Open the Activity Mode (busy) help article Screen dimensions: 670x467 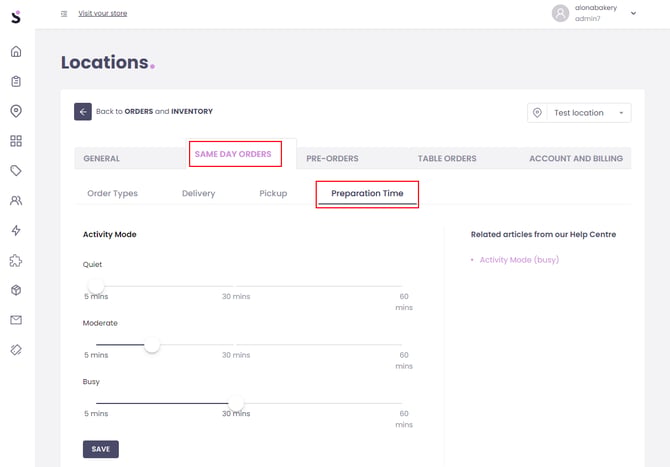point(519,260)
